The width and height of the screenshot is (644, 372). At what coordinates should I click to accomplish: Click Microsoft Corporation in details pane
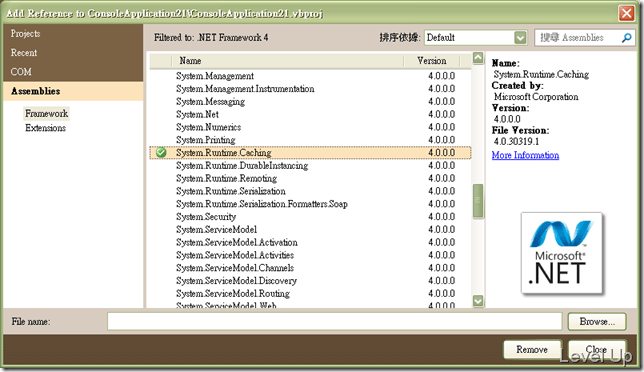tap(536, 97)
